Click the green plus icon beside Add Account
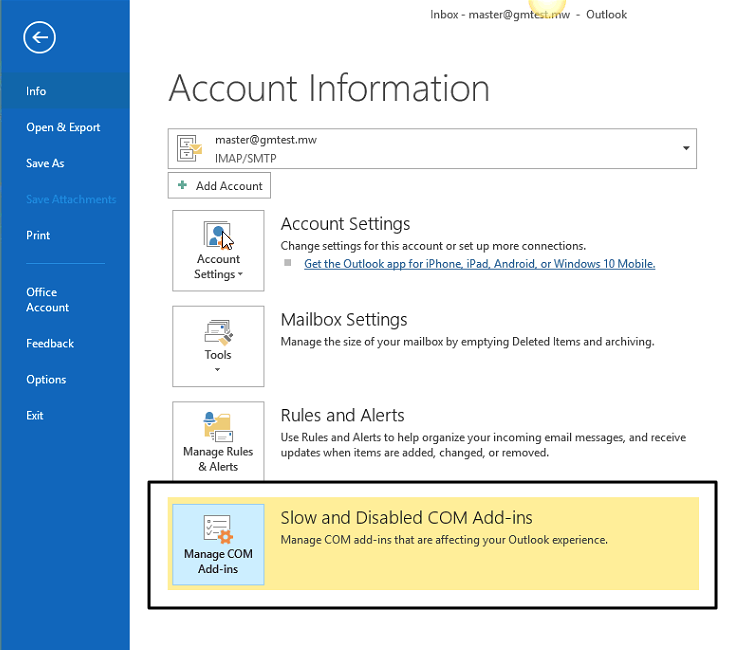This screenshot has height=650, width=736. click(182, 186)
